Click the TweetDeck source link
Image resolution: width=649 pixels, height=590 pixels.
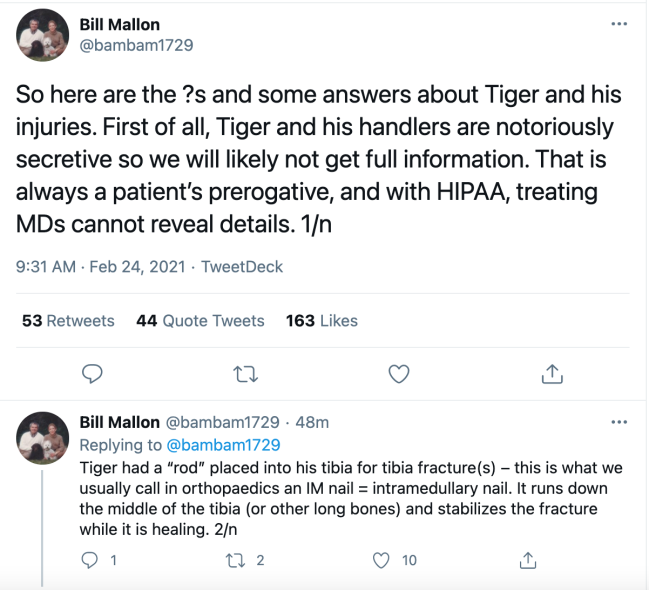pos(242,267)
